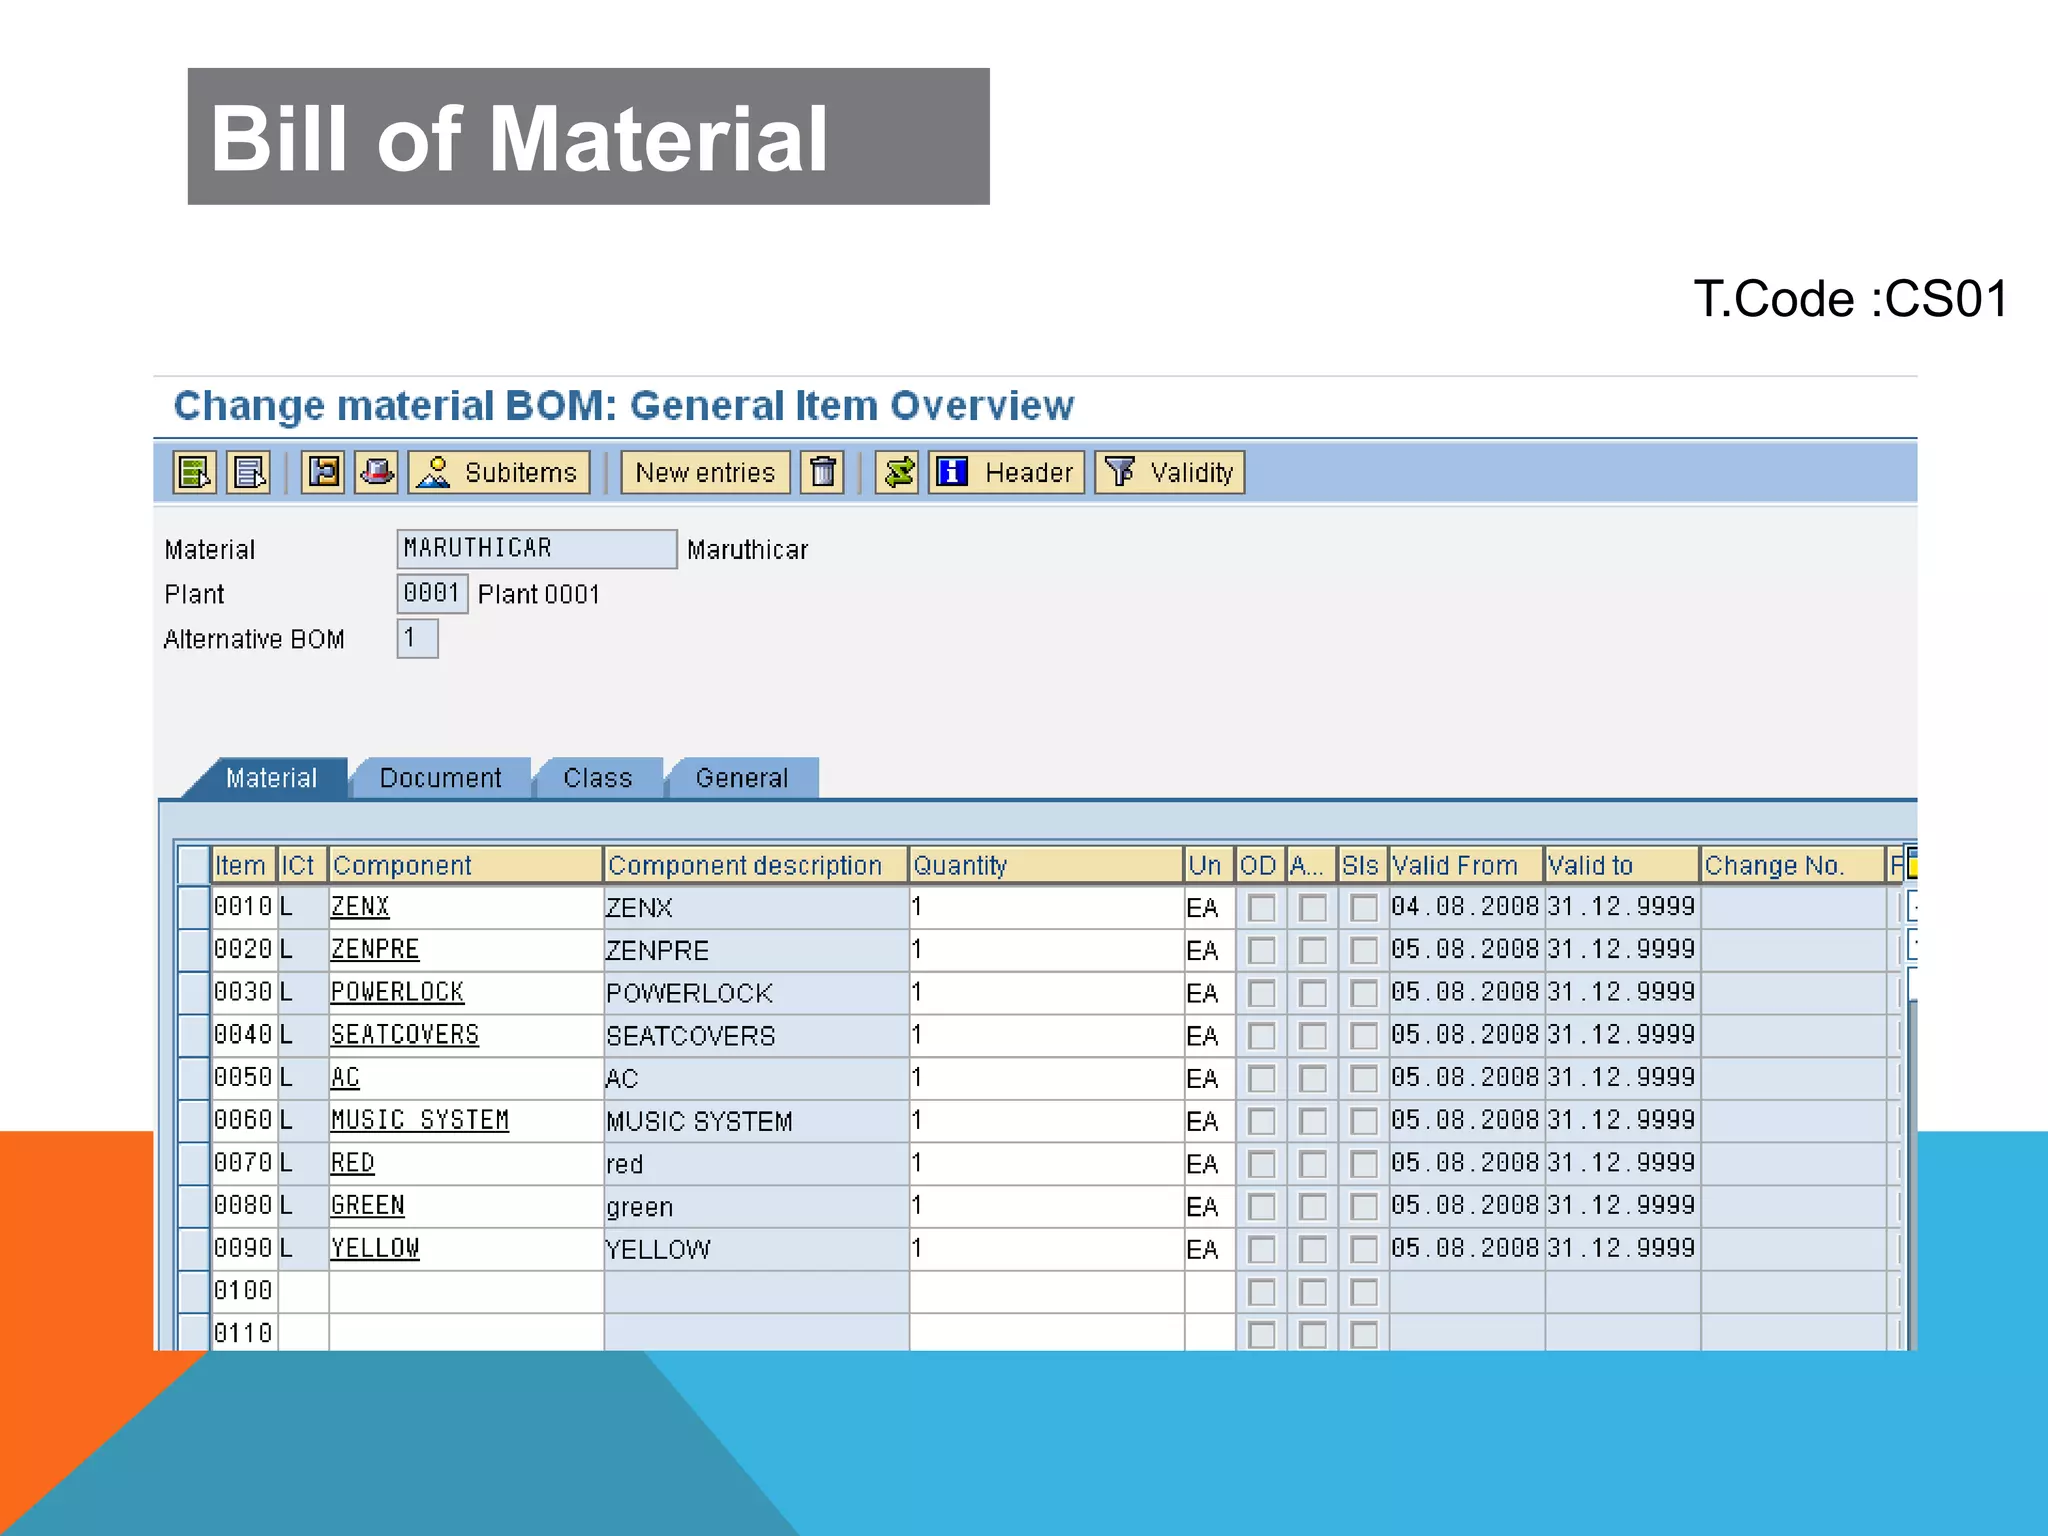This screenshot has height=1536, width=2048.
Task: Toggle Sls checkbox for item 0020
Action: (1363, 950)
